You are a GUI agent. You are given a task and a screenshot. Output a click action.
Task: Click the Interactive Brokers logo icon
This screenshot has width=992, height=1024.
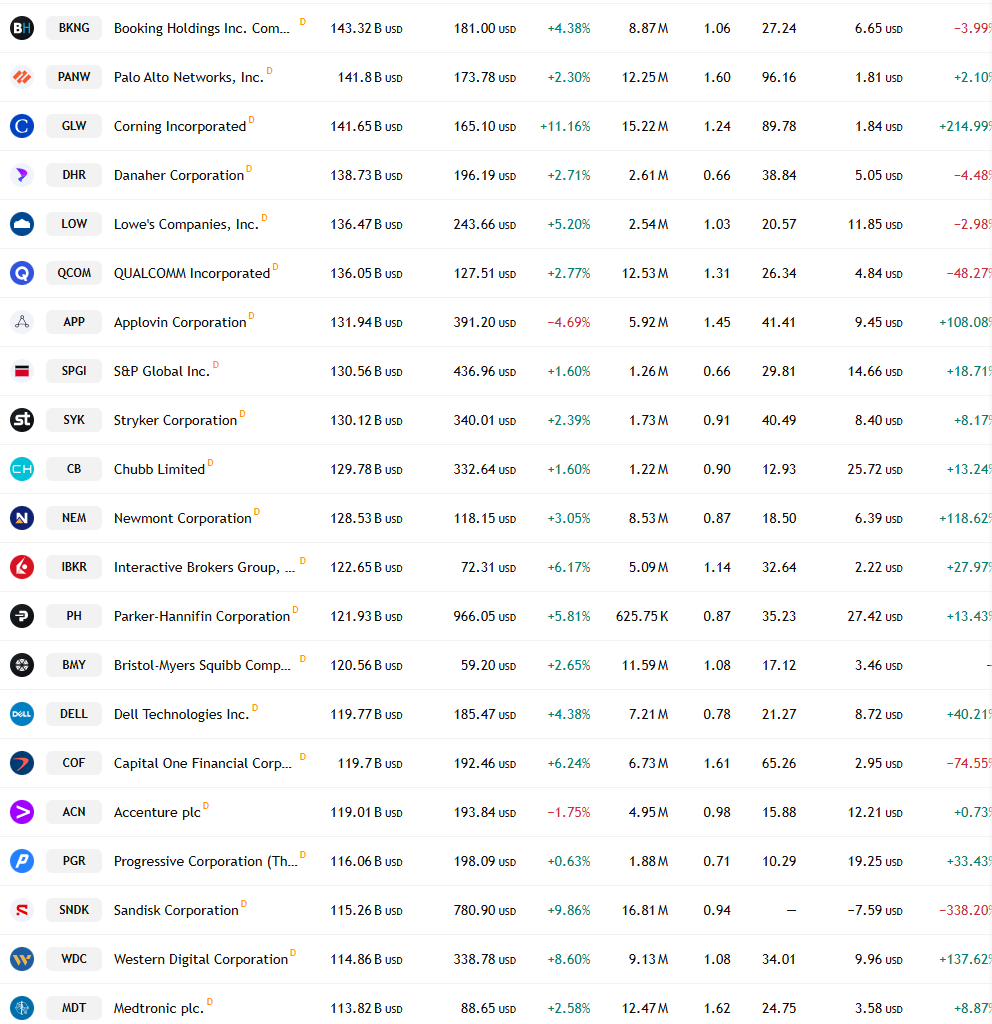[22, 567]
